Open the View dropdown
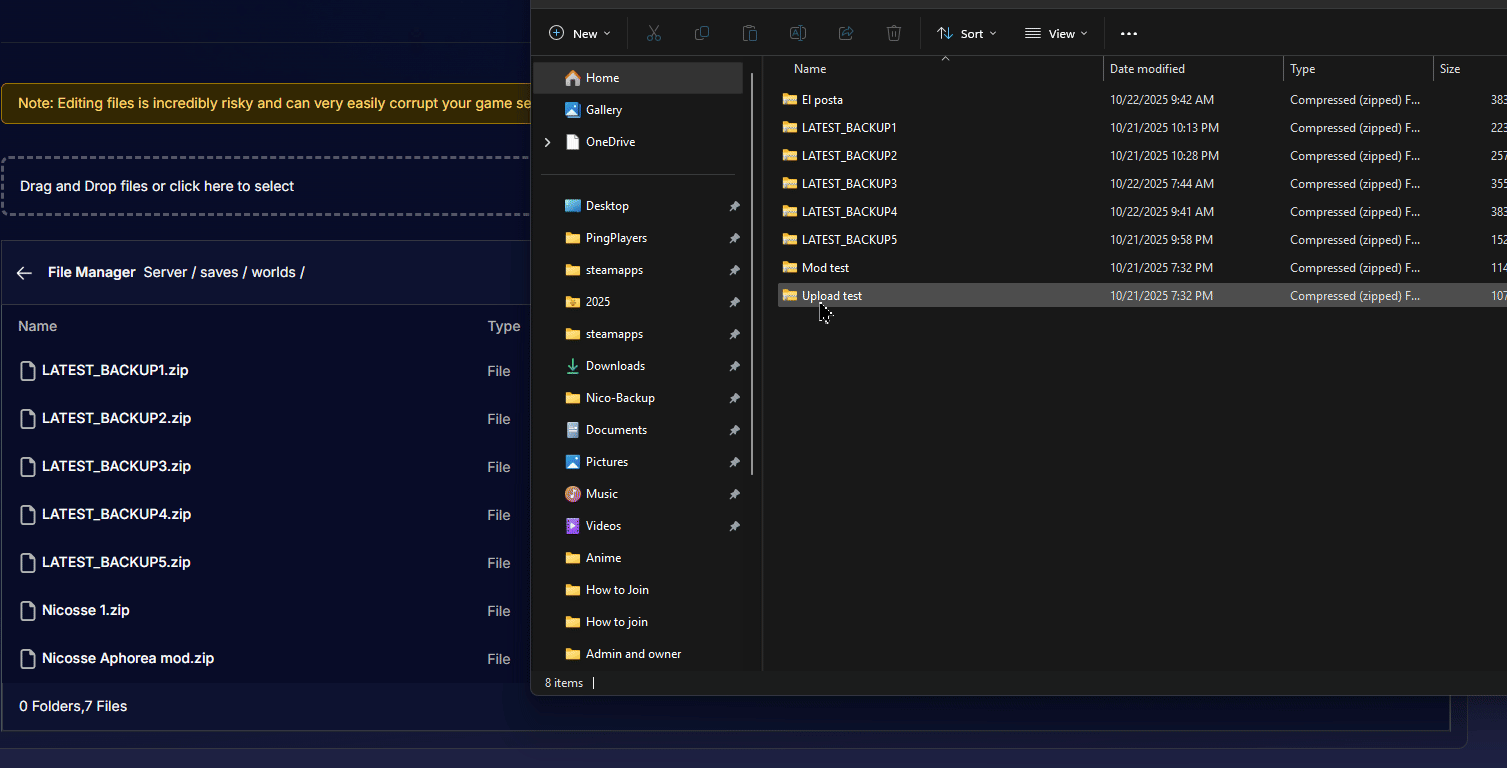The image size is (1507, 768). pyautogui.click(x=1056, y=33)
